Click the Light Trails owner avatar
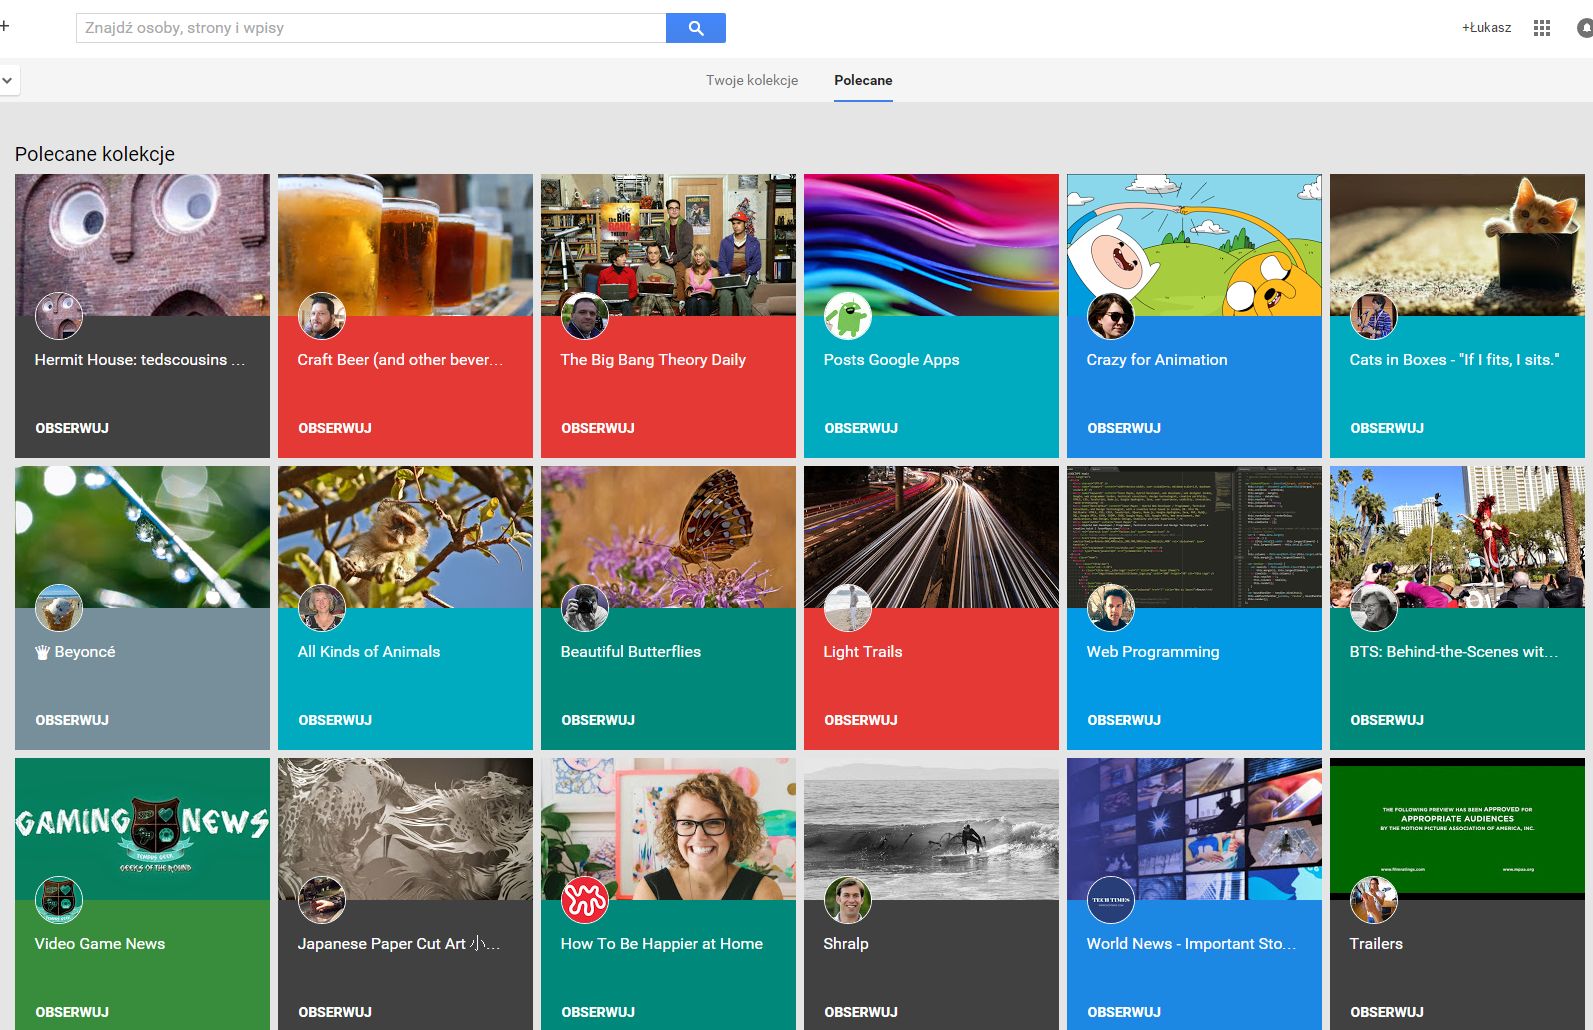The image size is (1593, 1030). coord(848,608)
